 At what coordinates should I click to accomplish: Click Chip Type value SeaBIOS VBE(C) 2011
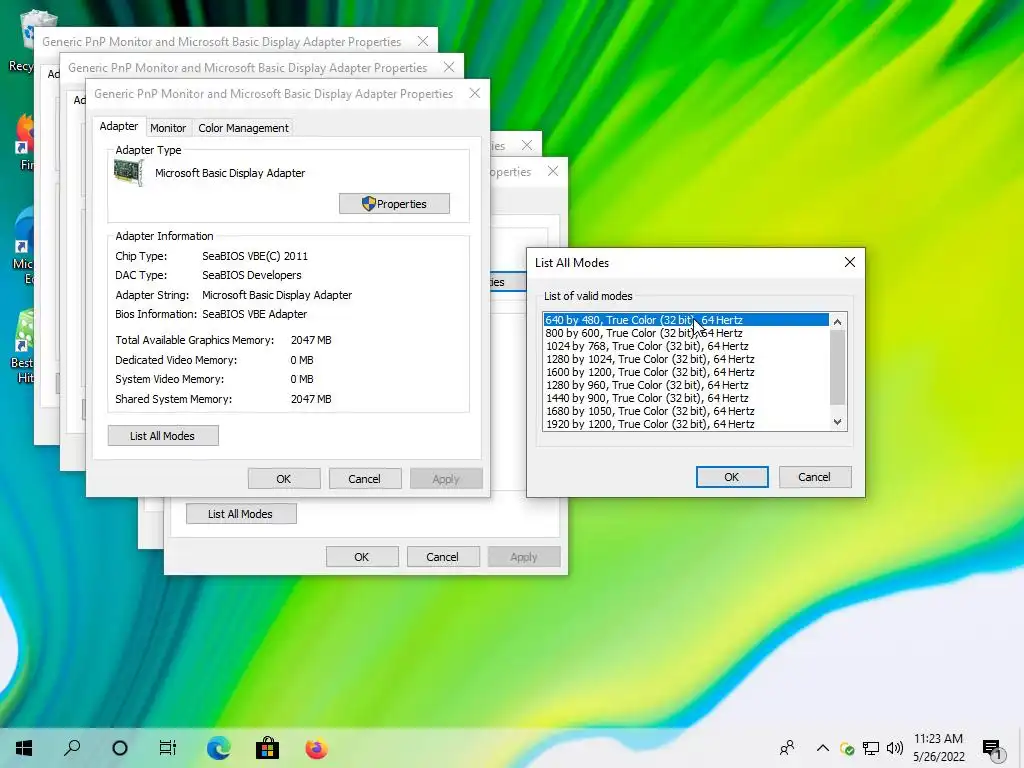(x=255, y=256)
